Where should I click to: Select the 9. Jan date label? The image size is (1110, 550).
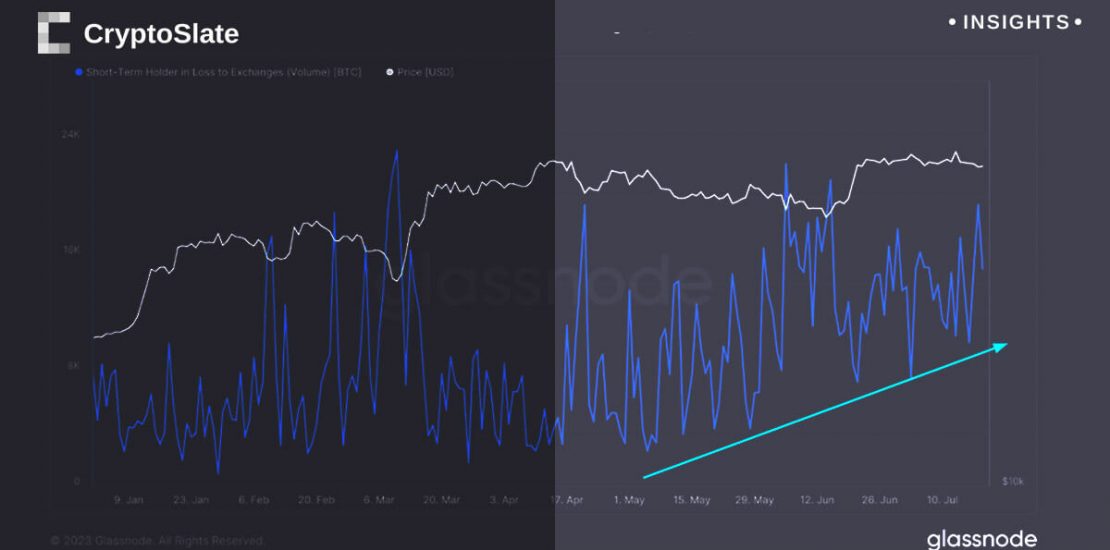(127, 499)
